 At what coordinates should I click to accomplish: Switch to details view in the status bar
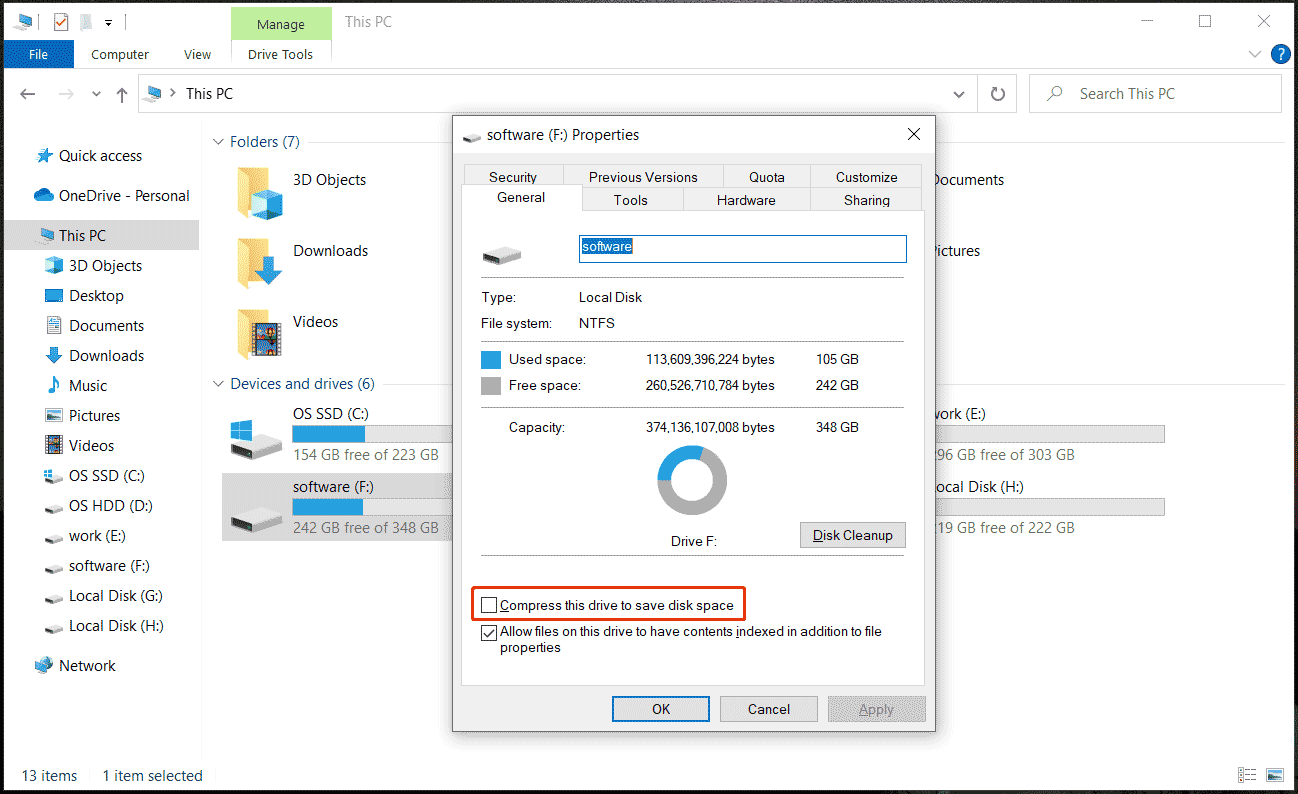(1247, 775)
